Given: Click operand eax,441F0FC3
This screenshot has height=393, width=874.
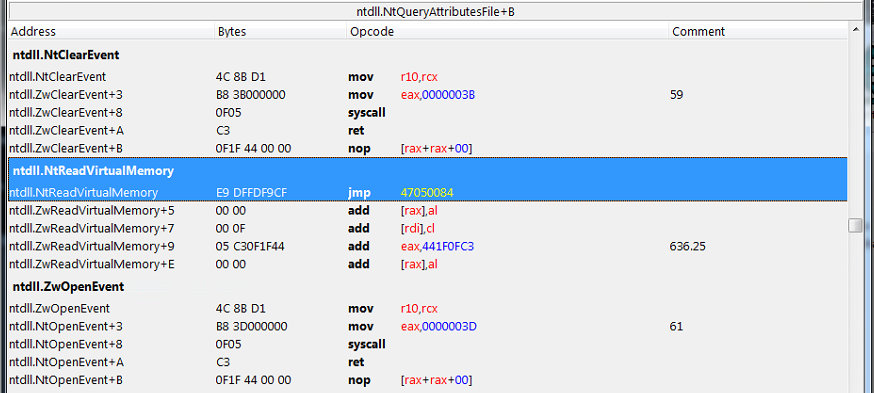Looking at the screenshot, I should [437, 246].
